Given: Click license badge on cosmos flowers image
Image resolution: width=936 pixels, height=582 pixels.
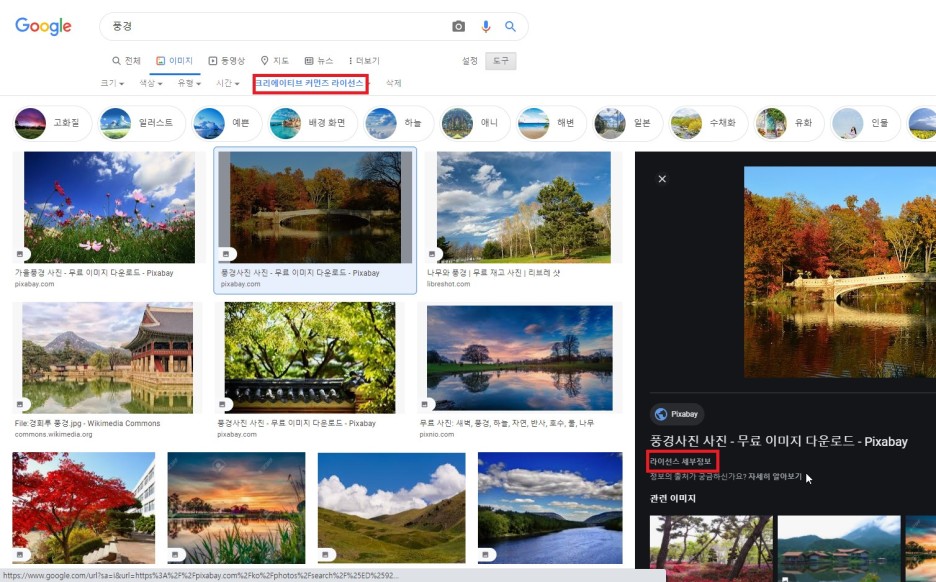Looking at the screenshot, I should 20,254.
